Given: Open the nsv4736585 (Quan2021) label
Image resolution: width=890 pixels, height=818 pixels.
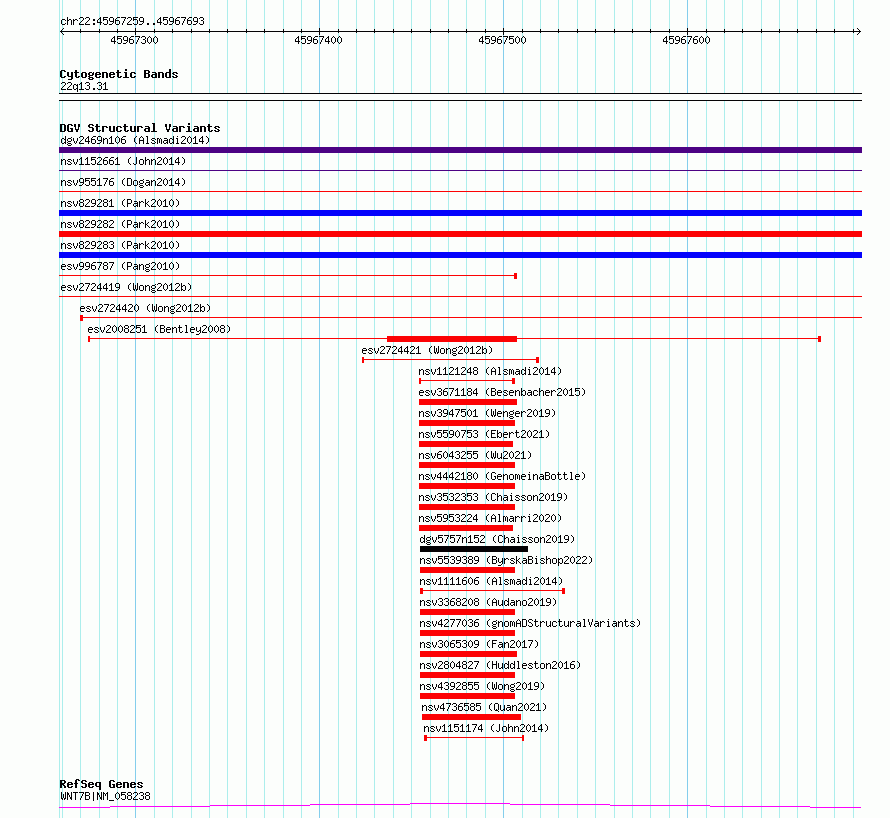Looking at the screenshot, I should click(484, 707).
